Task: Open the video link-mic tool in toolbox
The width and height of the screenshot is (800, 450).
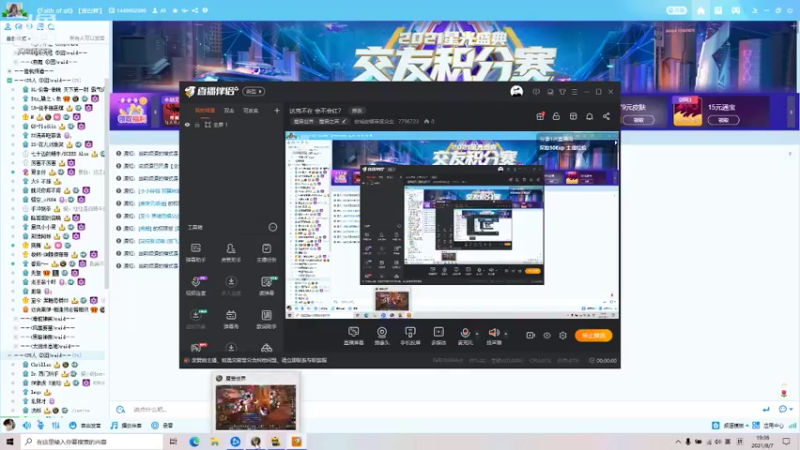Action: [195, 286]
